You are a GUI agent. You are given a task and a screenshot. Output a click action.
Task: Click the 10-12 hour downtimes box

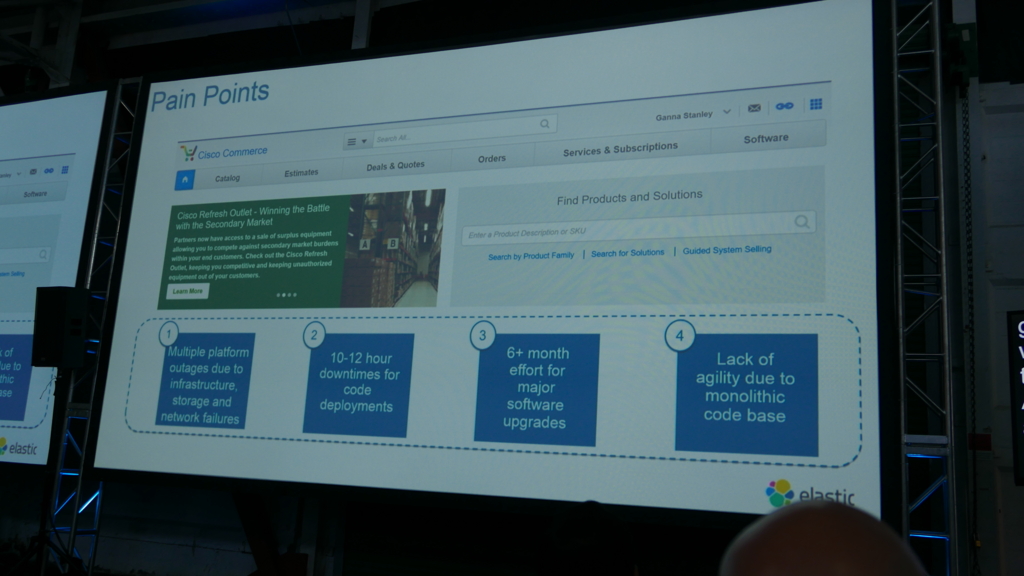click(x=358, y=384)
